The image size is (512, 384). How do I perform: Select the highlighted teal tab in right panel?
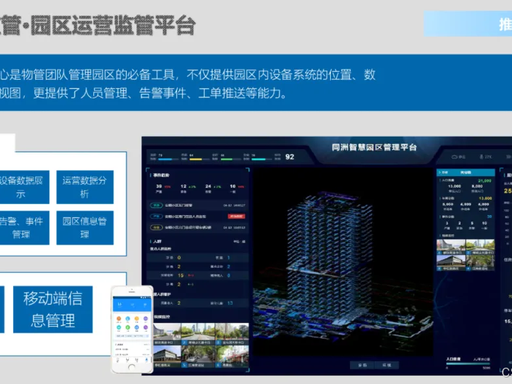(x=466, y=172)
